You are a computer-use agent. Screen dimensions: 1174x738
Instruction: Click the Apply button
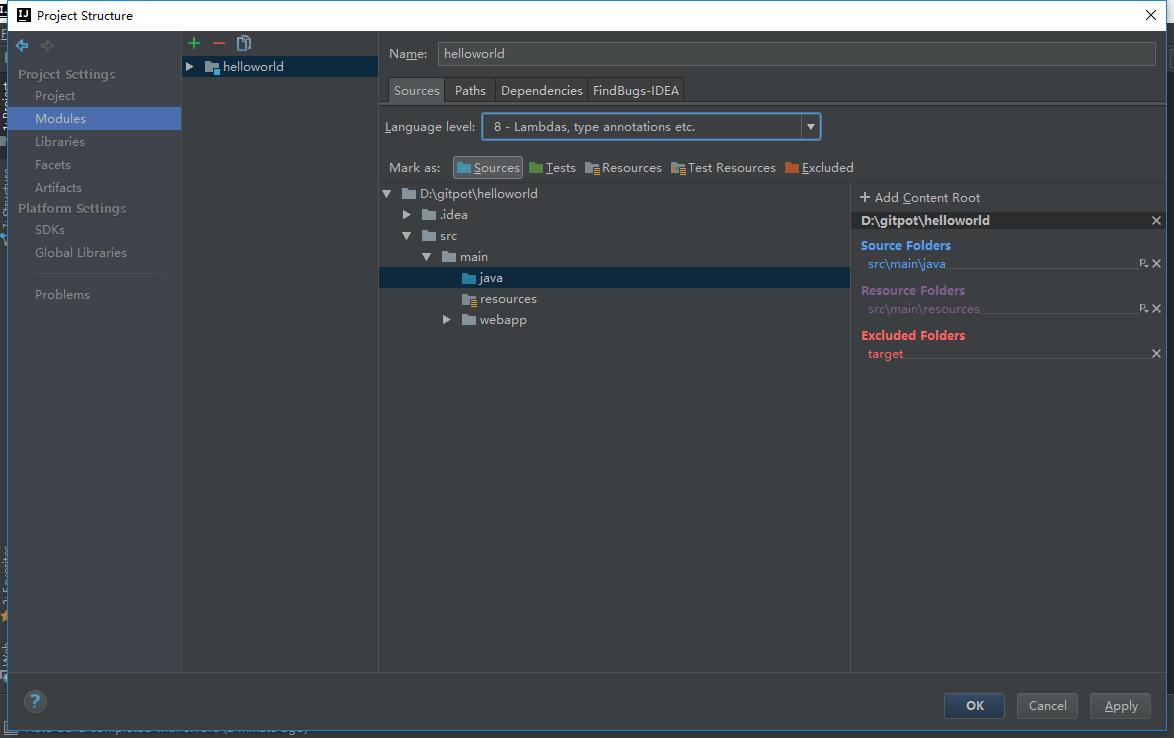1120,705
